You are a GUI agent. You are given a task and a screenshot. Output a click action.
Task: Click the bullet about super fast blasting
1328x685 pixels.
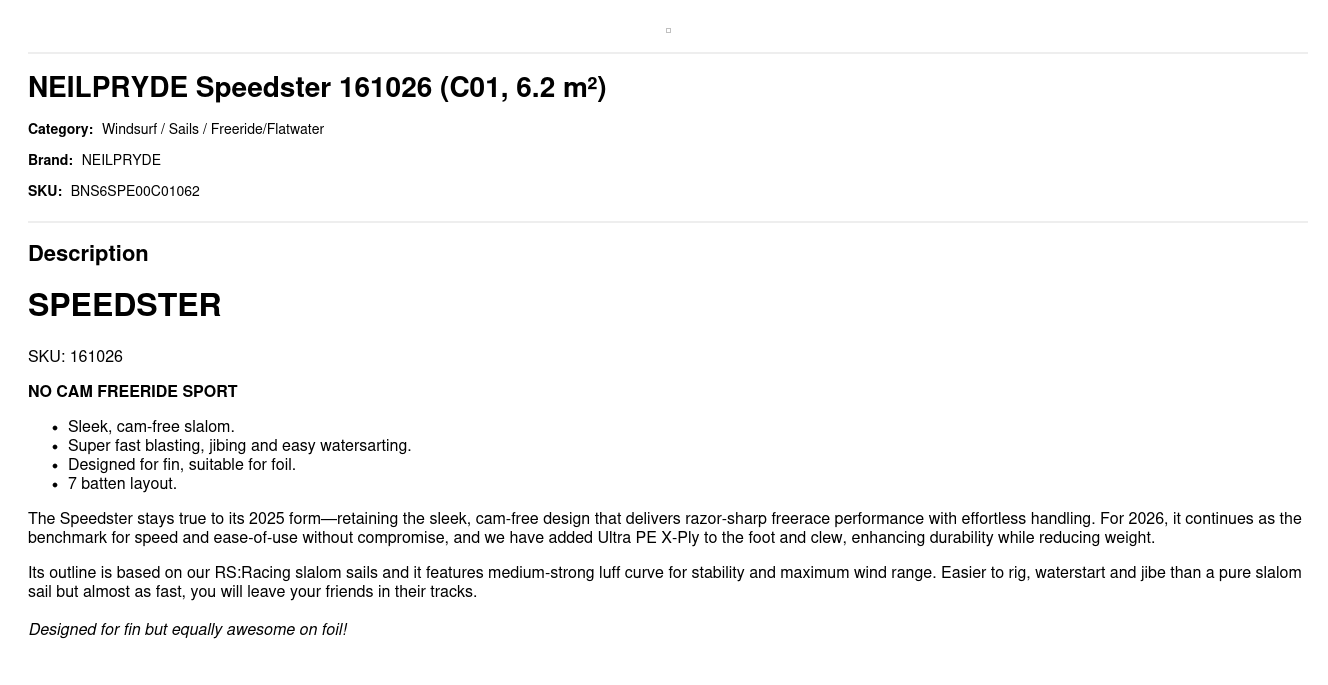pos(239,446)
